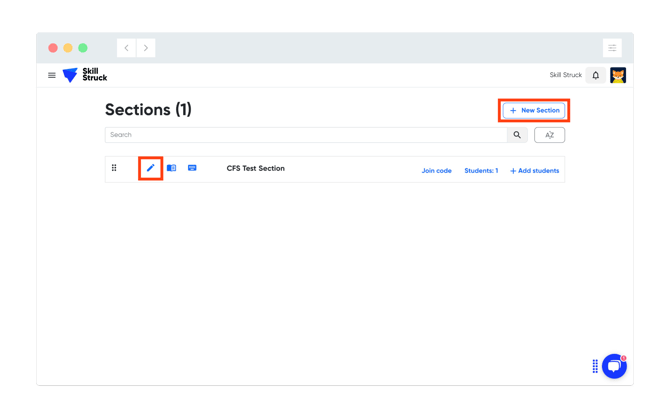The height and width of the screenshot is (418, 670).
Task: Click the New Section button
Action: tap(535, 110)
